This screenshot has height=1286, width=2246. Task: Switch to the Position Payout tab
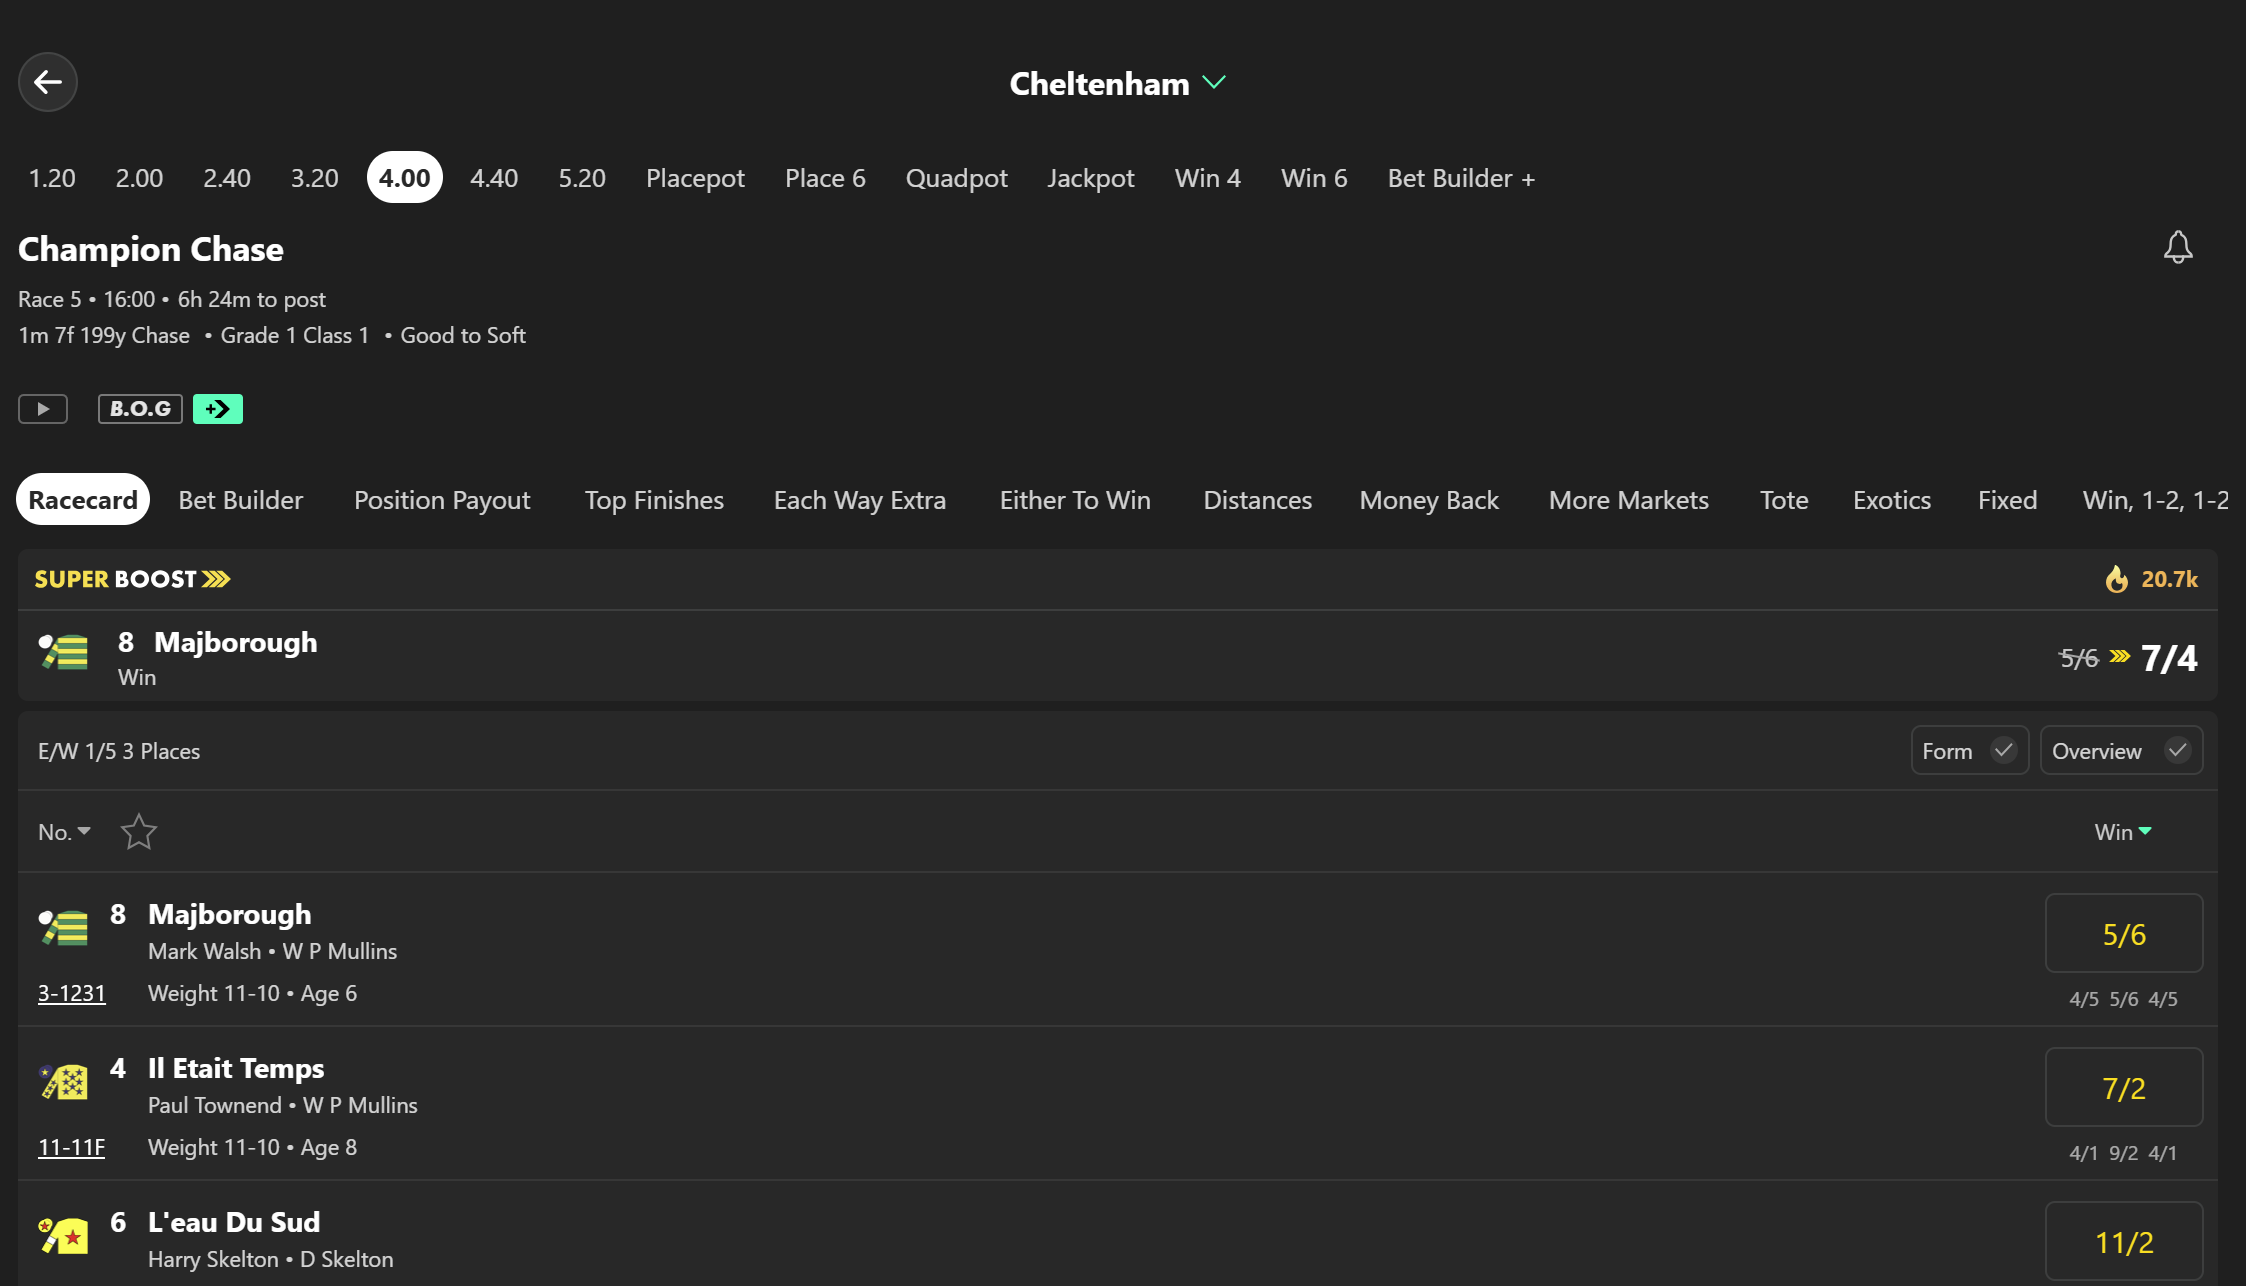pyautogui.click(x=442, y=500)
